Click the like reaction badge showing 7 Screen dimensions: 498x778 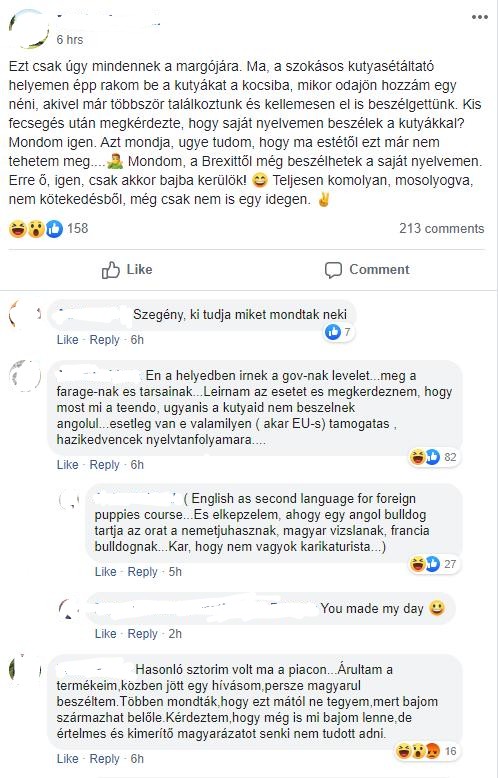point(339,332)
